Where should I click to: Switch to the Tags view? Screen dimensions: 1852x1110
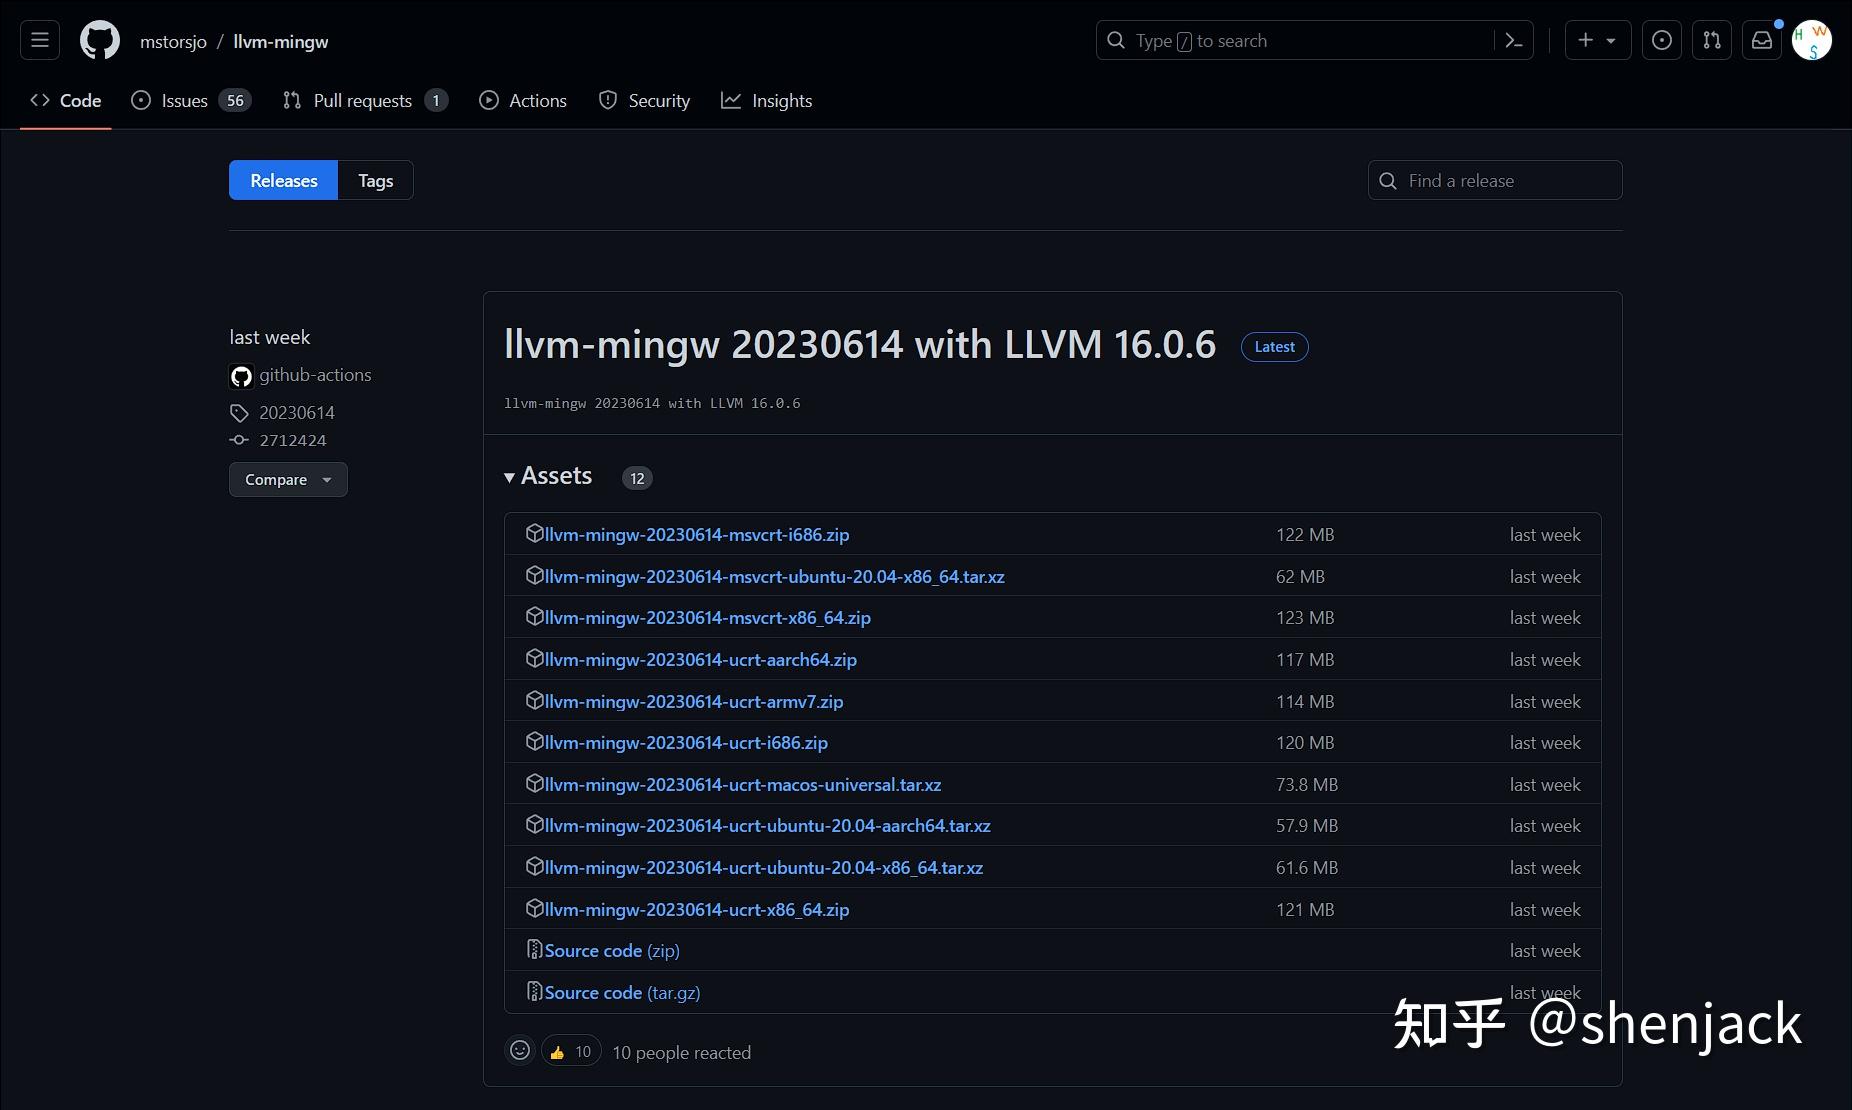click(376, 180)
